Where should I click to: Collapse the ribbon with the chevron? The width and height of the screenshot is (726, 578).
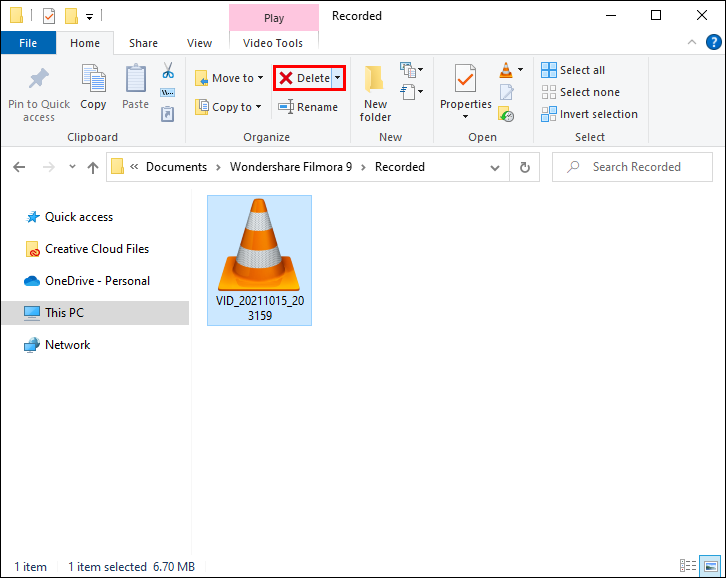point(692,43)
